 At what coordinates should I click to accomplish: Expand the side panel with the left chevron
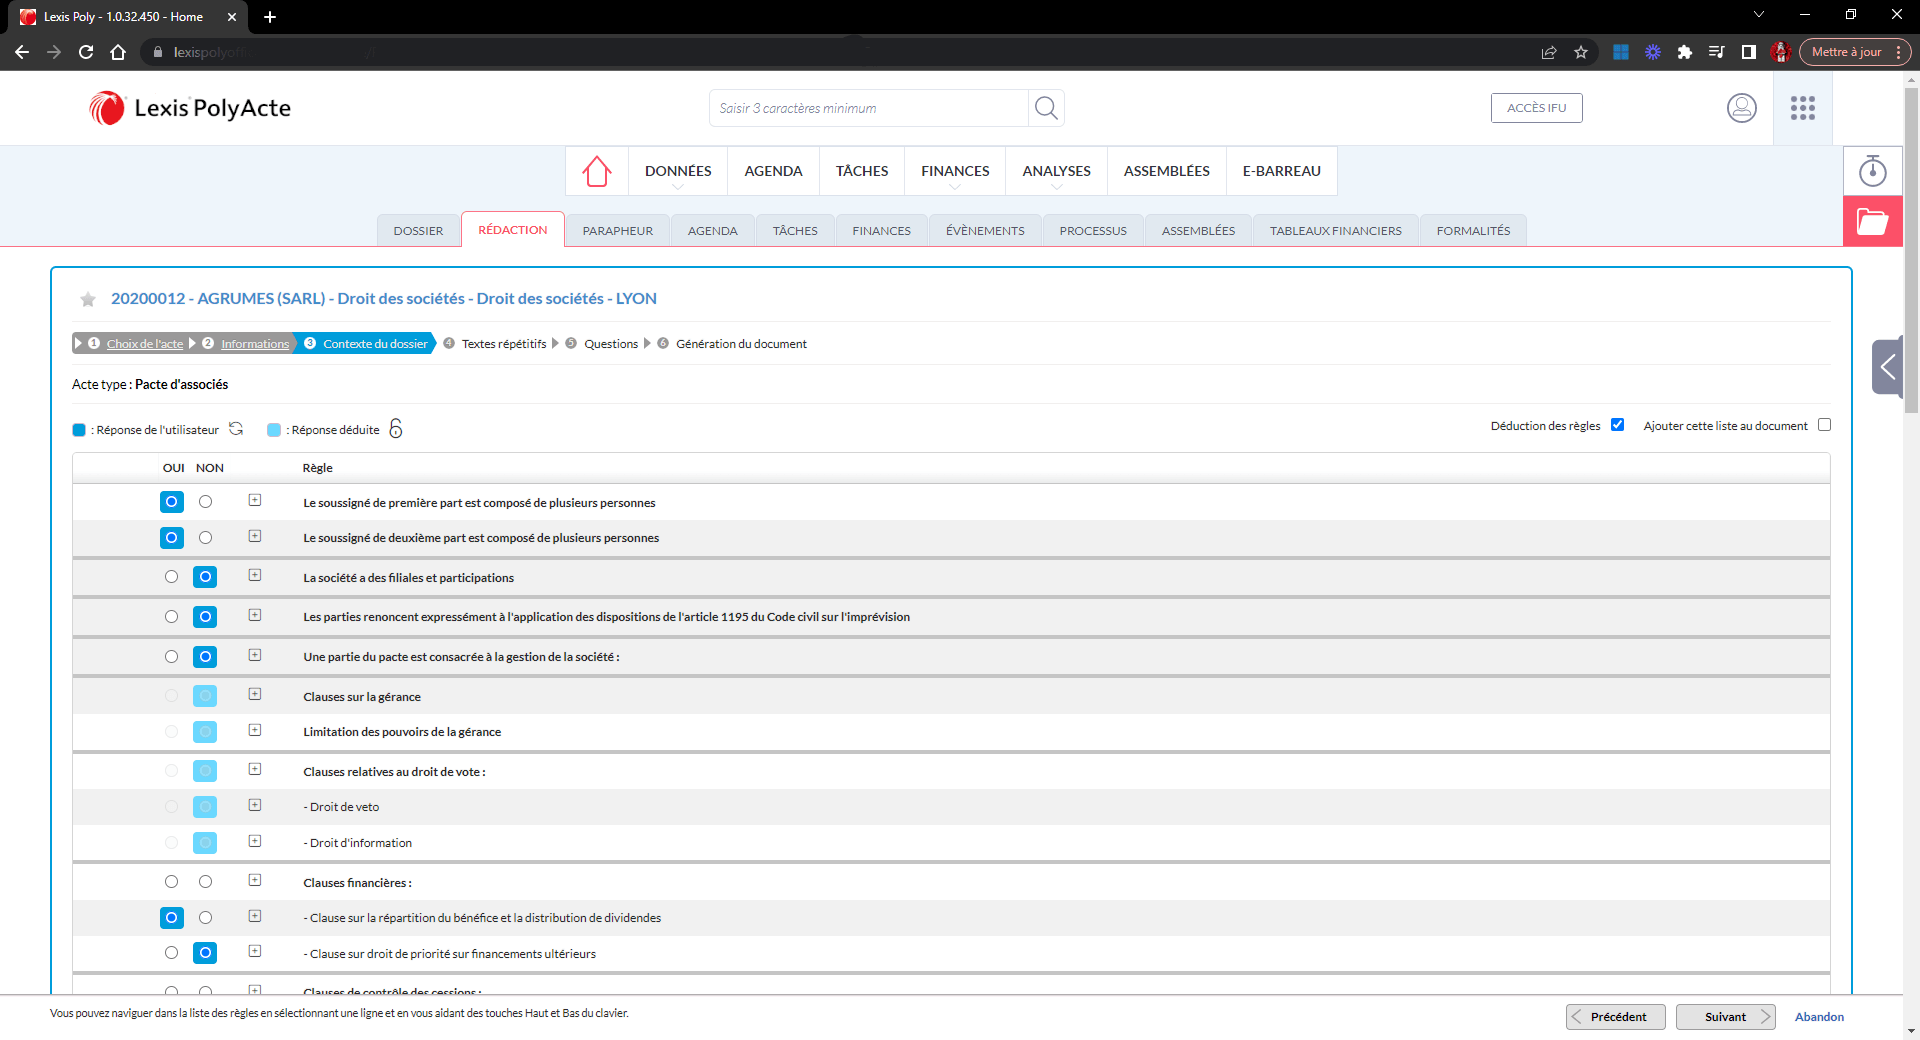coord(1886,367)
